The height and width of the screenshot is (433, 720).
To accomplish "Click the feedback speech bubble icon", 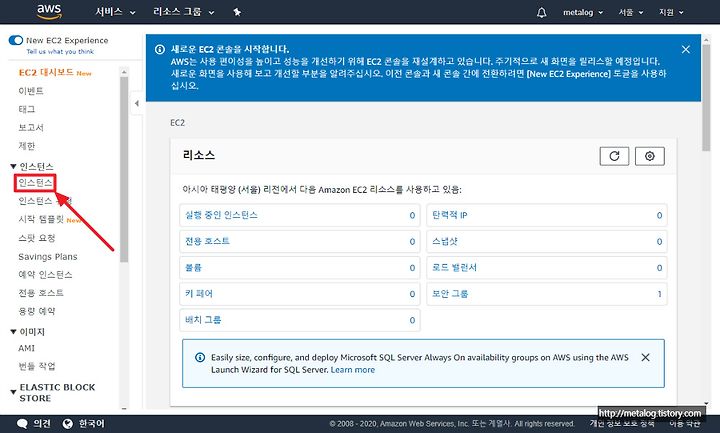I will (22, 423).
